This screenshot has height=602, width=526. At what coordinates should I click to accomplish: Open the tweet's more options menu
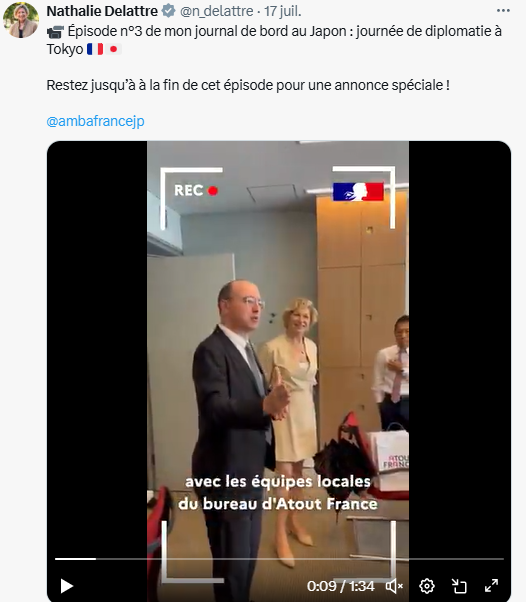click(503, 11)
